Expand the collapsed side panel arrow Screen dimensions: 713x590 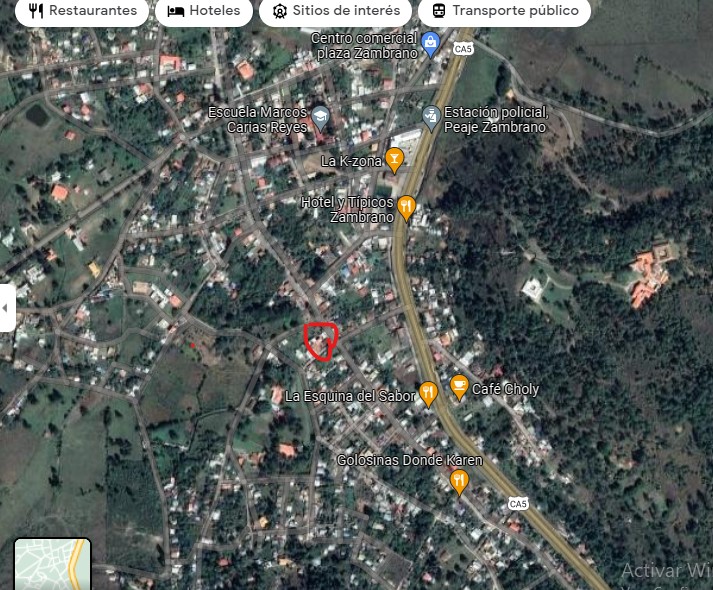tap(6, 308)
